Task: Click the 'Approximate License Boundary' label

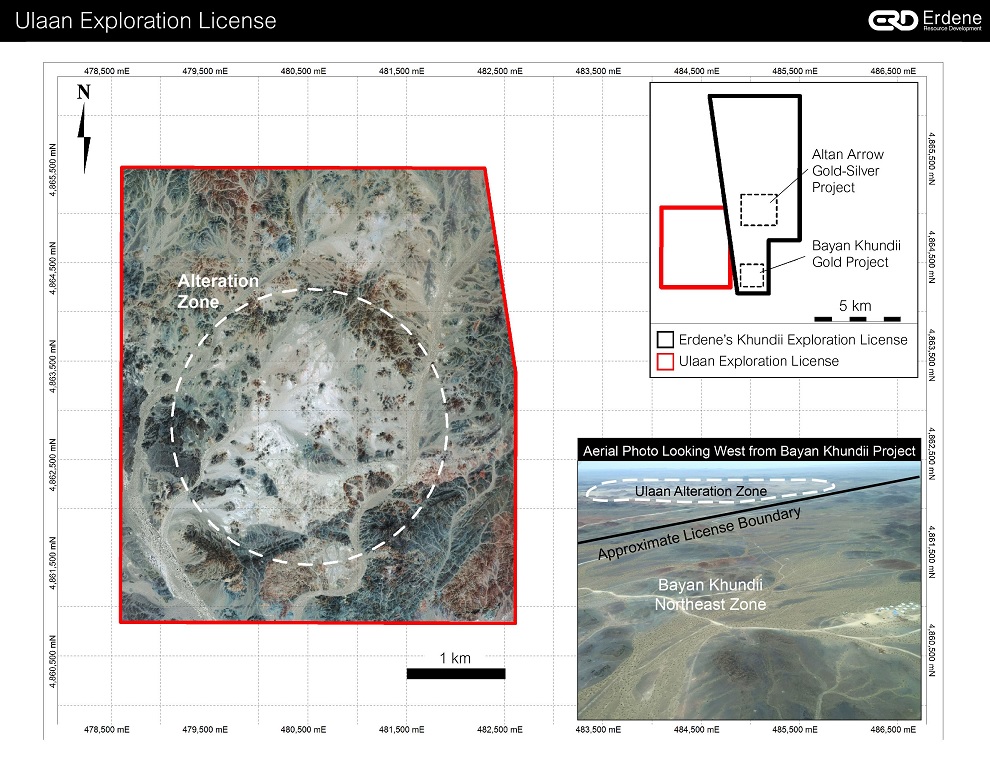Action: click(x=699, y=533)
